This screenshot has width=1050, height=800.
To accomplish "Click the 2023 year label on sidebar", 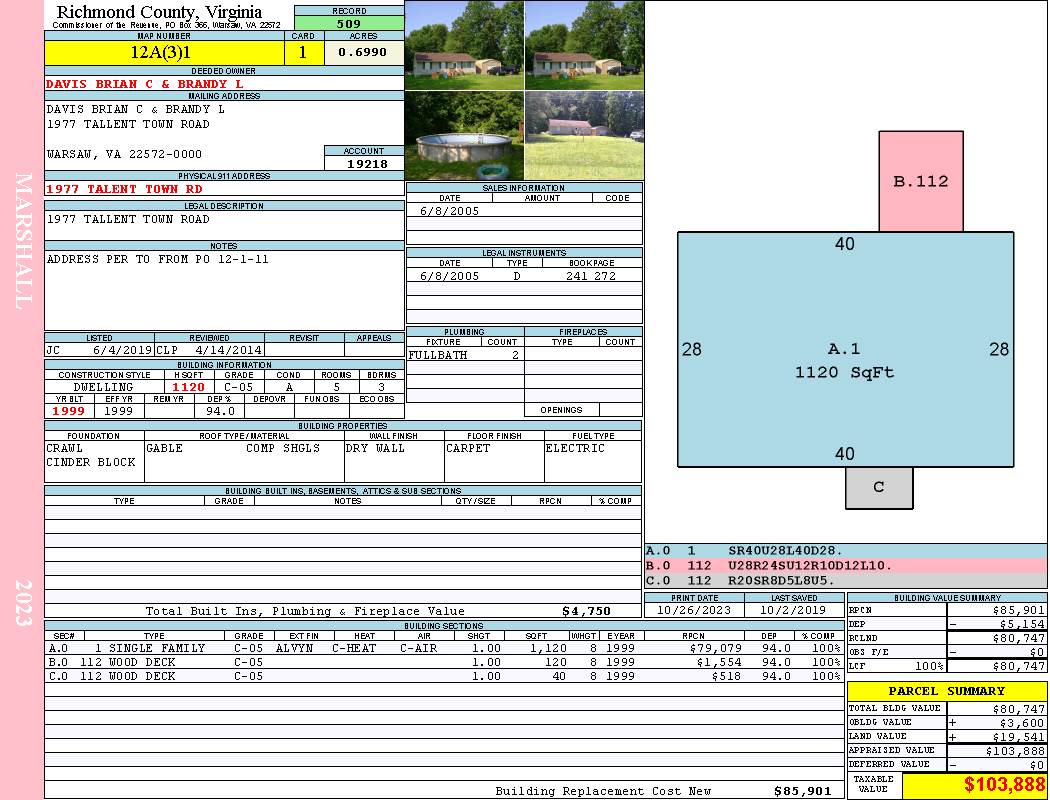I will point(23,603).
